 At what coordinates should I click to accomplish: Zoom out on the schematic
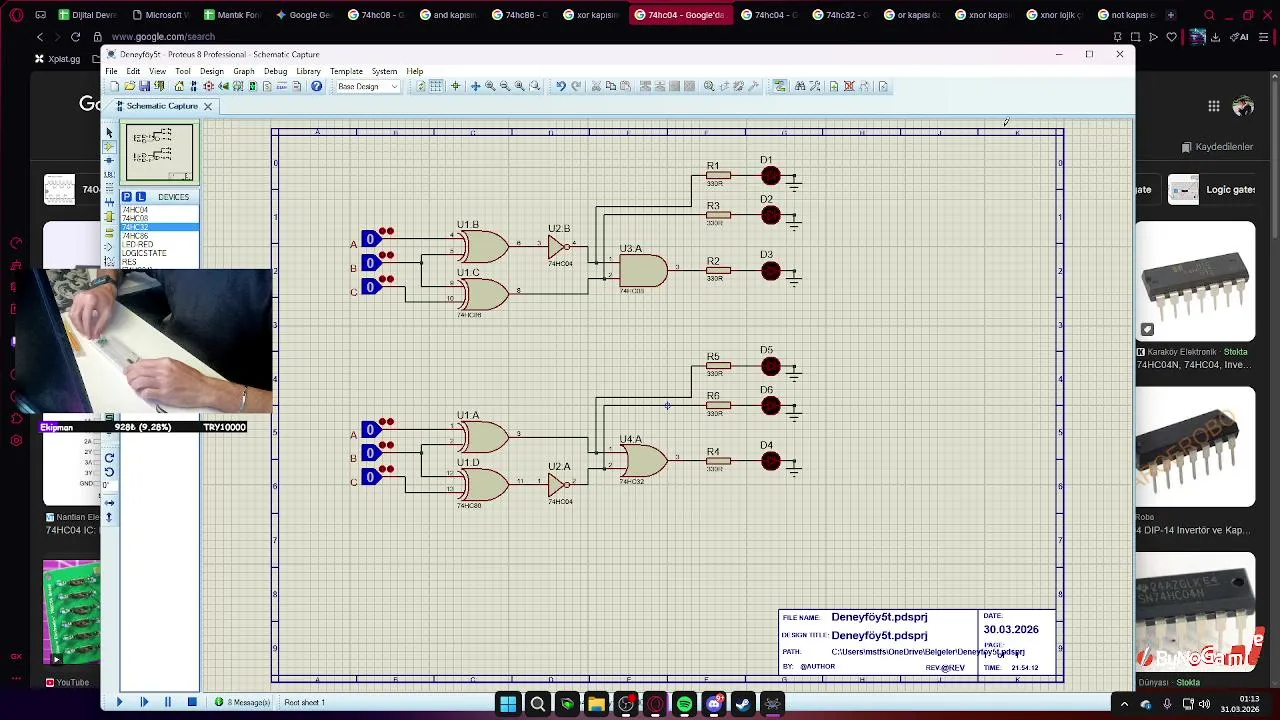coord(505,86)
